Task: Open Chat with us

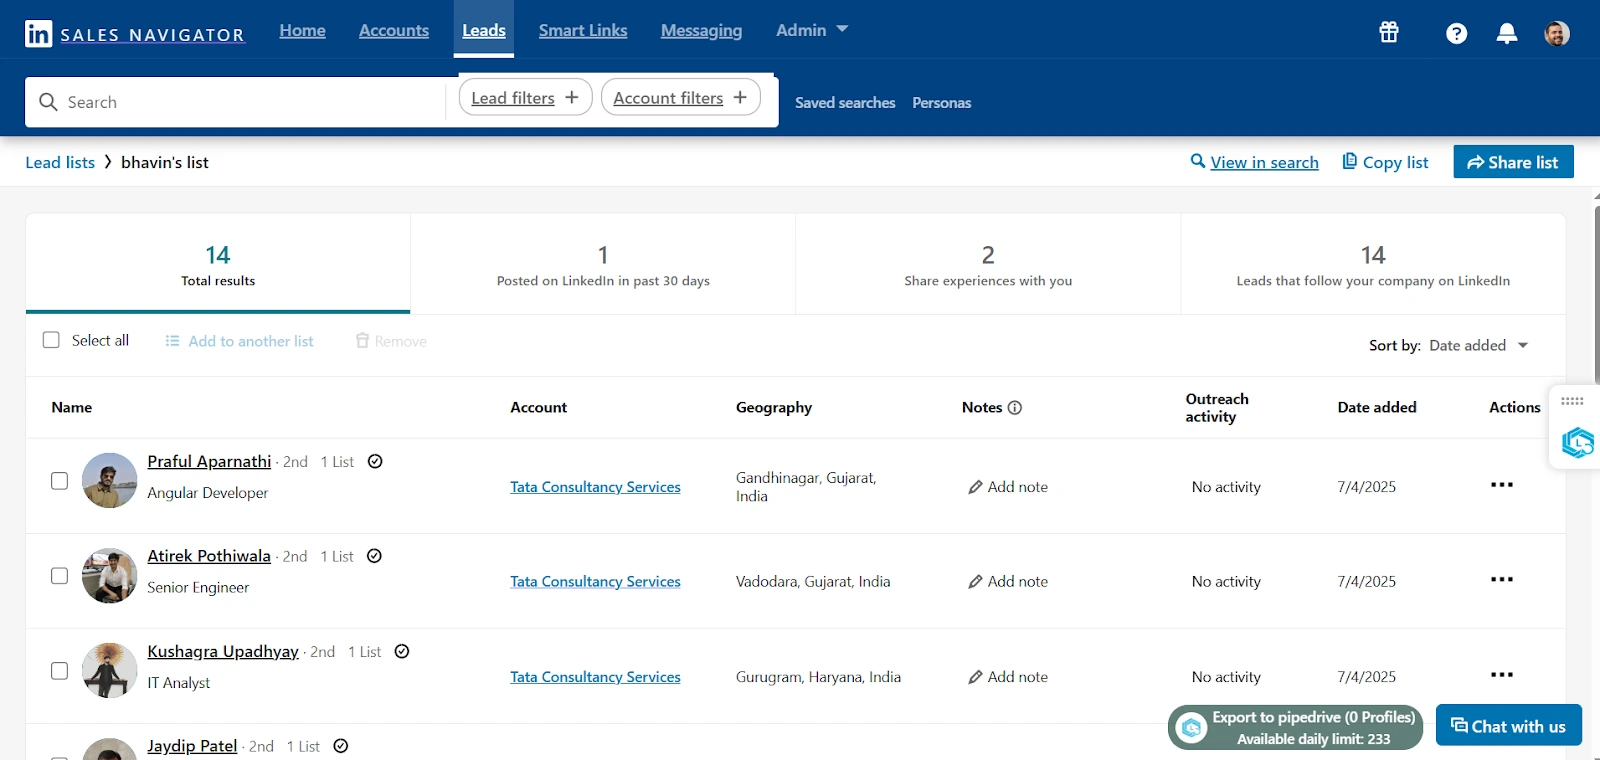Action: click(x=1508, y=726)
